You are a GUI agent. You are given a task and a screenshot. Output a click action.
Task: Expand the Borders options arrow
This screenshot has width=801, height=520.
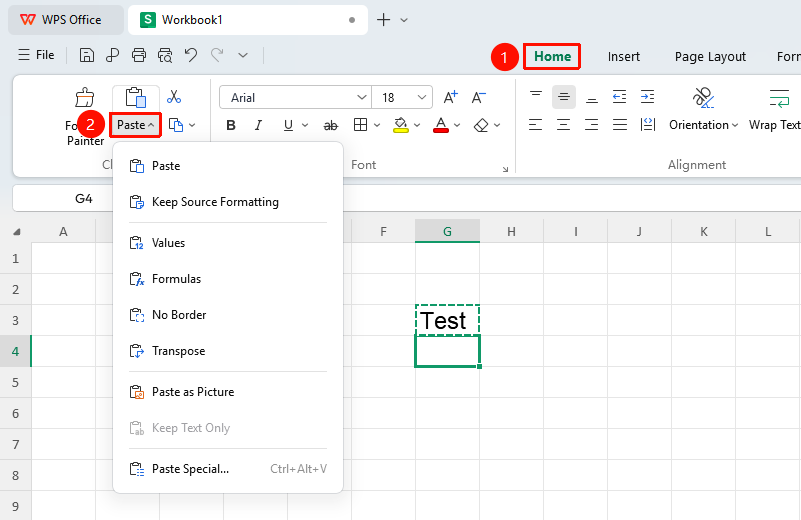377,125
